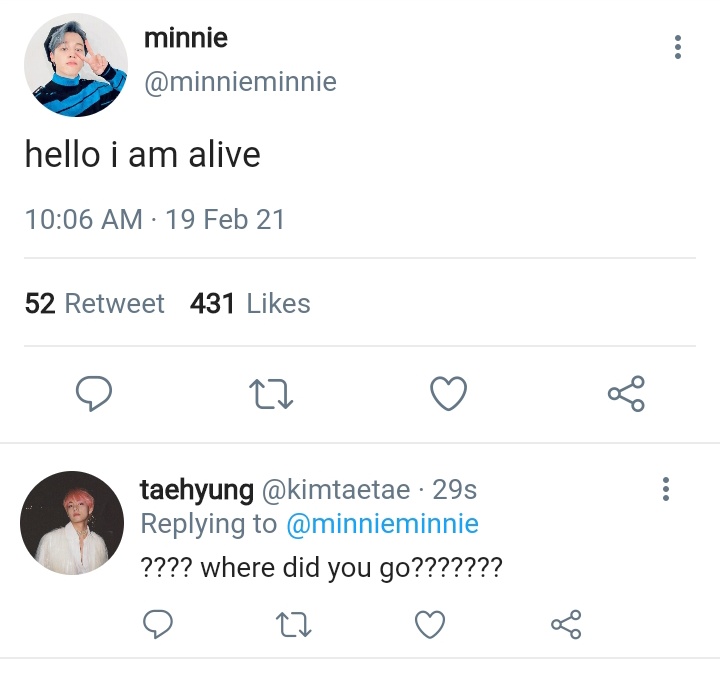This screenshot has width=720, height=673.
Task: Open the '???? where did you go' reply
Action: tap(321, 568)
